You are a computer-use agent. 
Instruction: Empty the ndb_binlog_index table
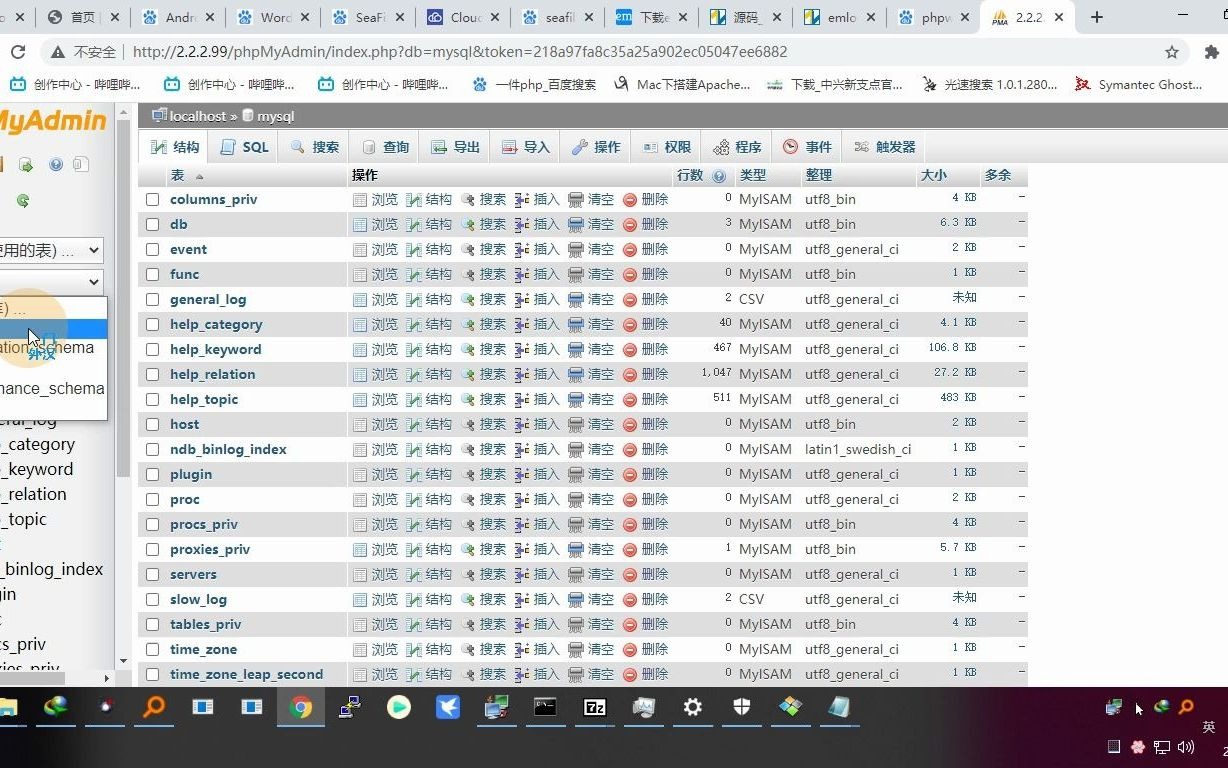click(x=591, y=449)
